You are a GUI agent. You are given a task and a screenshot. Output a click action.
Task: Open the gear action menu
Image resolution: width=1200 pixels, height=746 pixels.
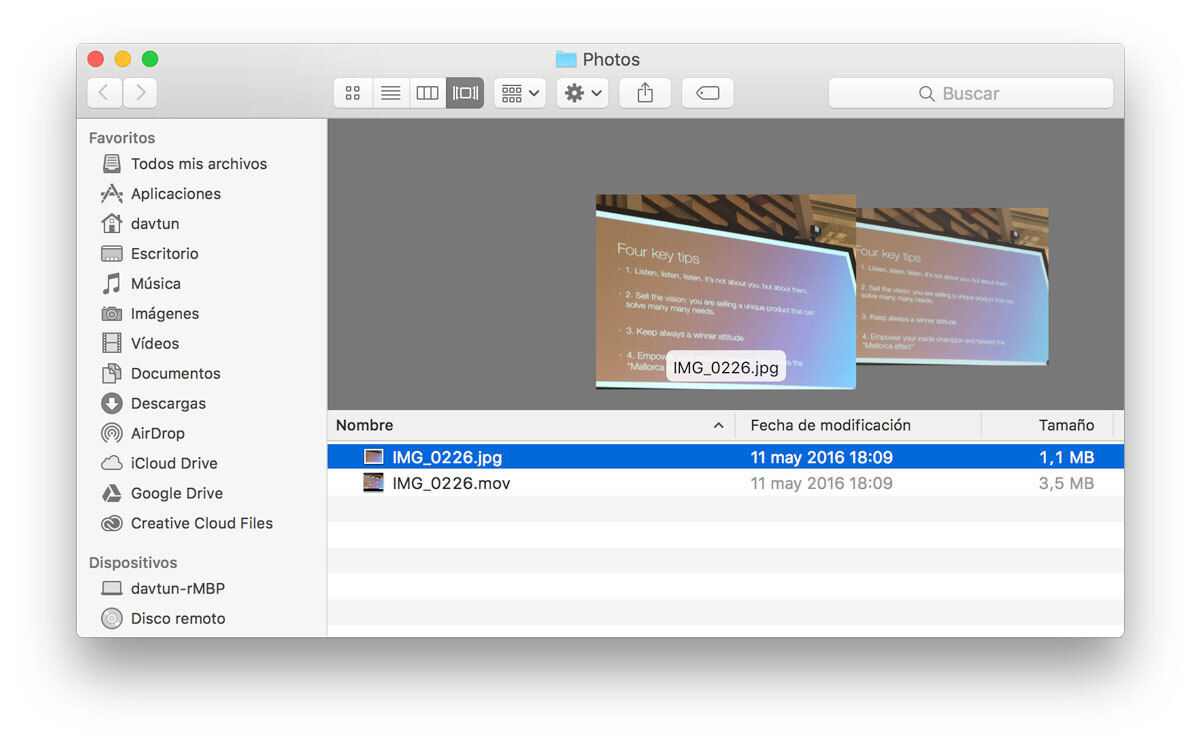tap(583, 93)
